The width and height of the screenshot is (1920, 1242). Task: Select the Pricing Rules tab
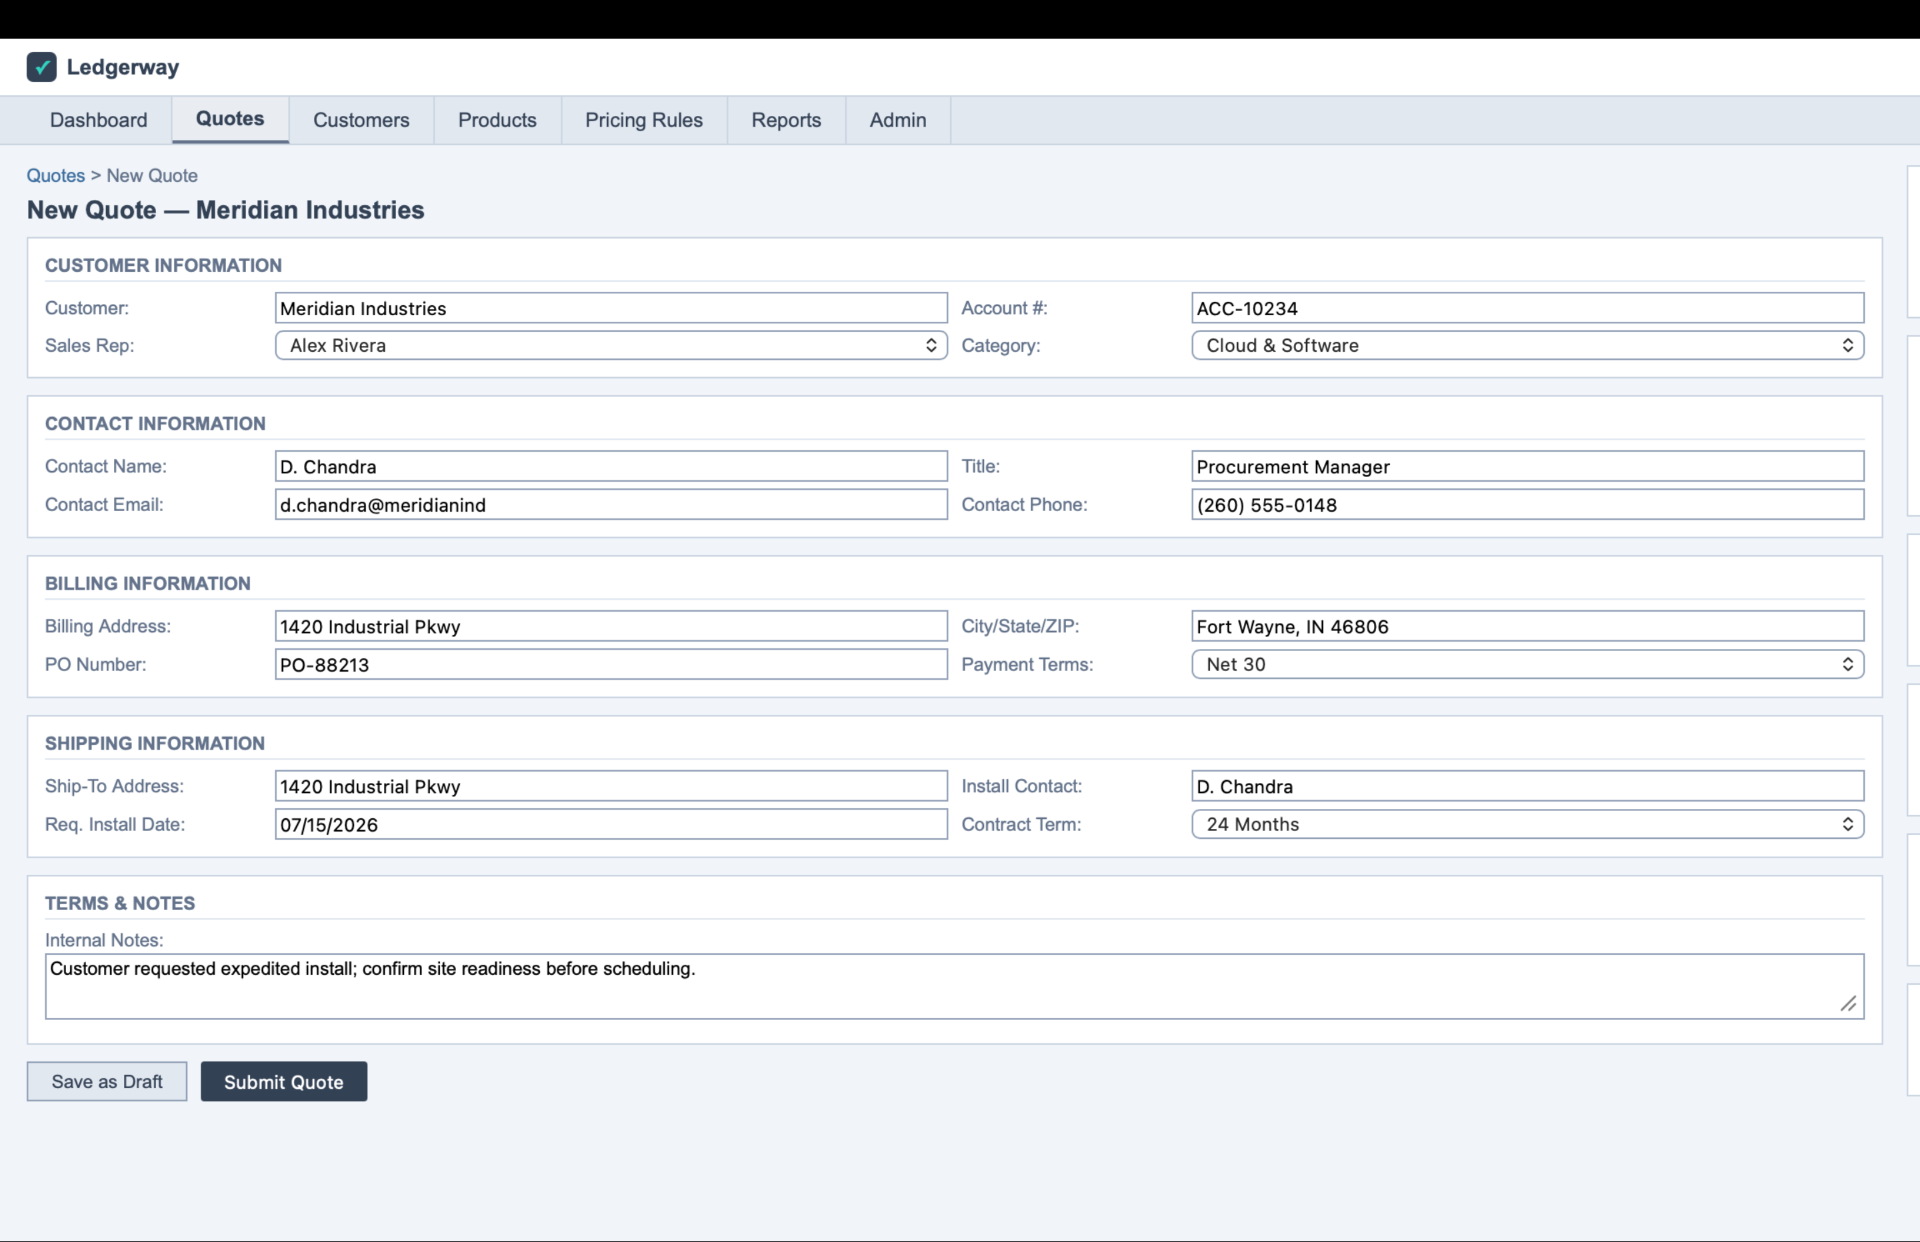pyautogui.click(x=644, y=120)
